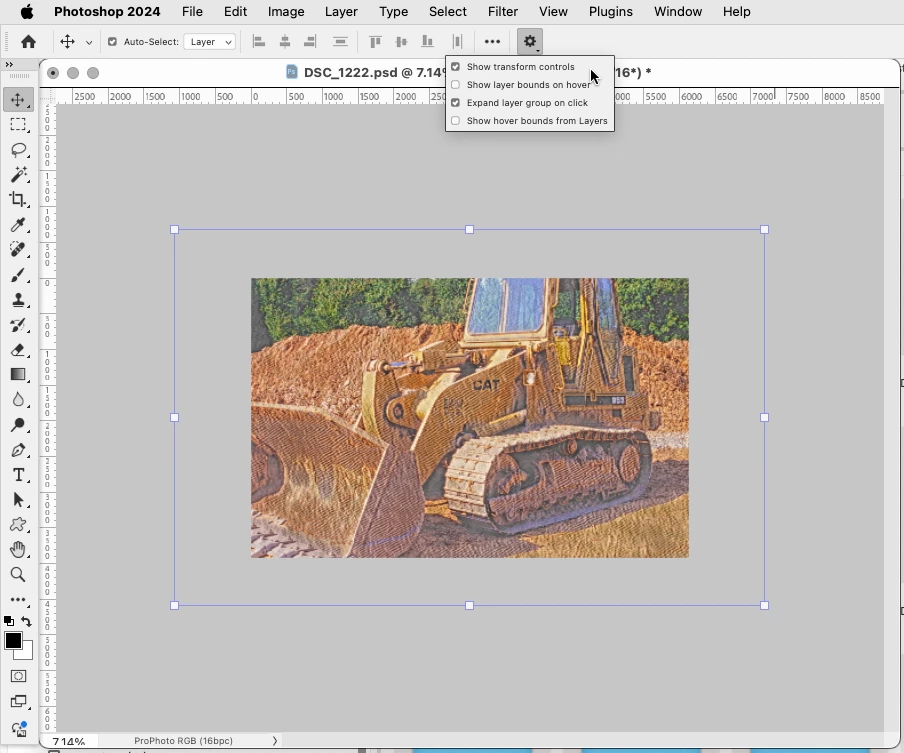The image size is (904, 753).
Task: Open Auto-Select Layer dropdown
Action: tap(210, 42)
